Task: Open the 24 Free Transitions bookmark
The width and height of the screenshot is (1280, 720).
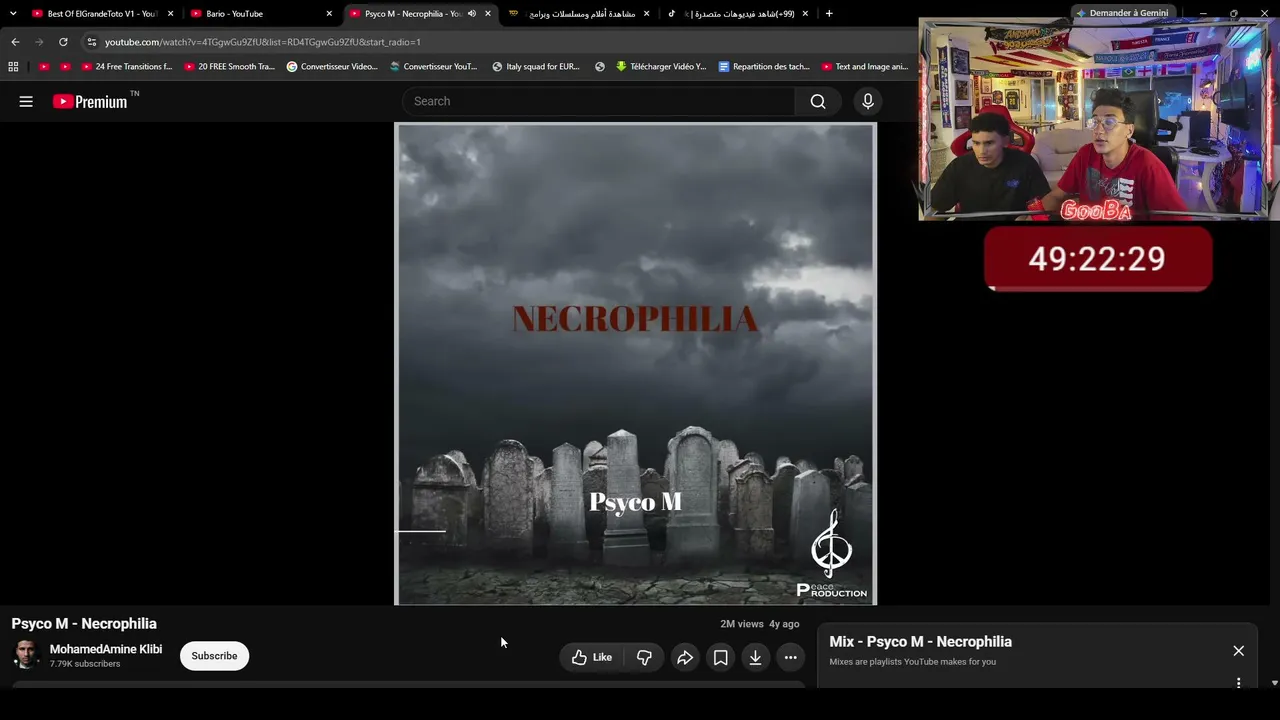Action: [127, 67]
